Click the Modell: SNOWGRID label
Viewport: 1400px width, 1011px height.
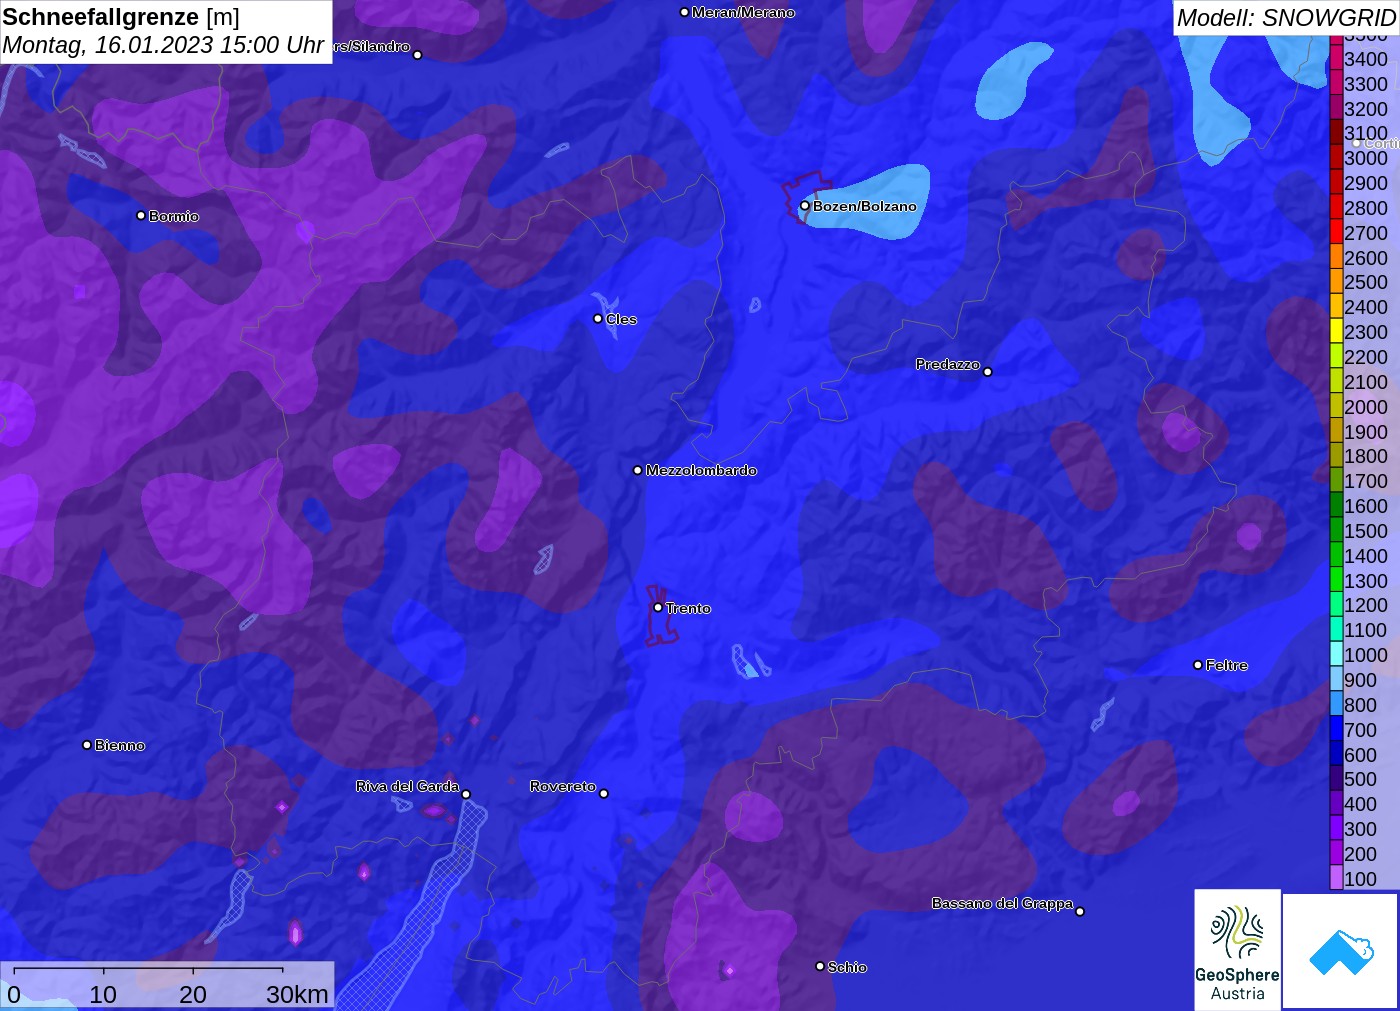pyautogui.click(x=1286, y=18)
